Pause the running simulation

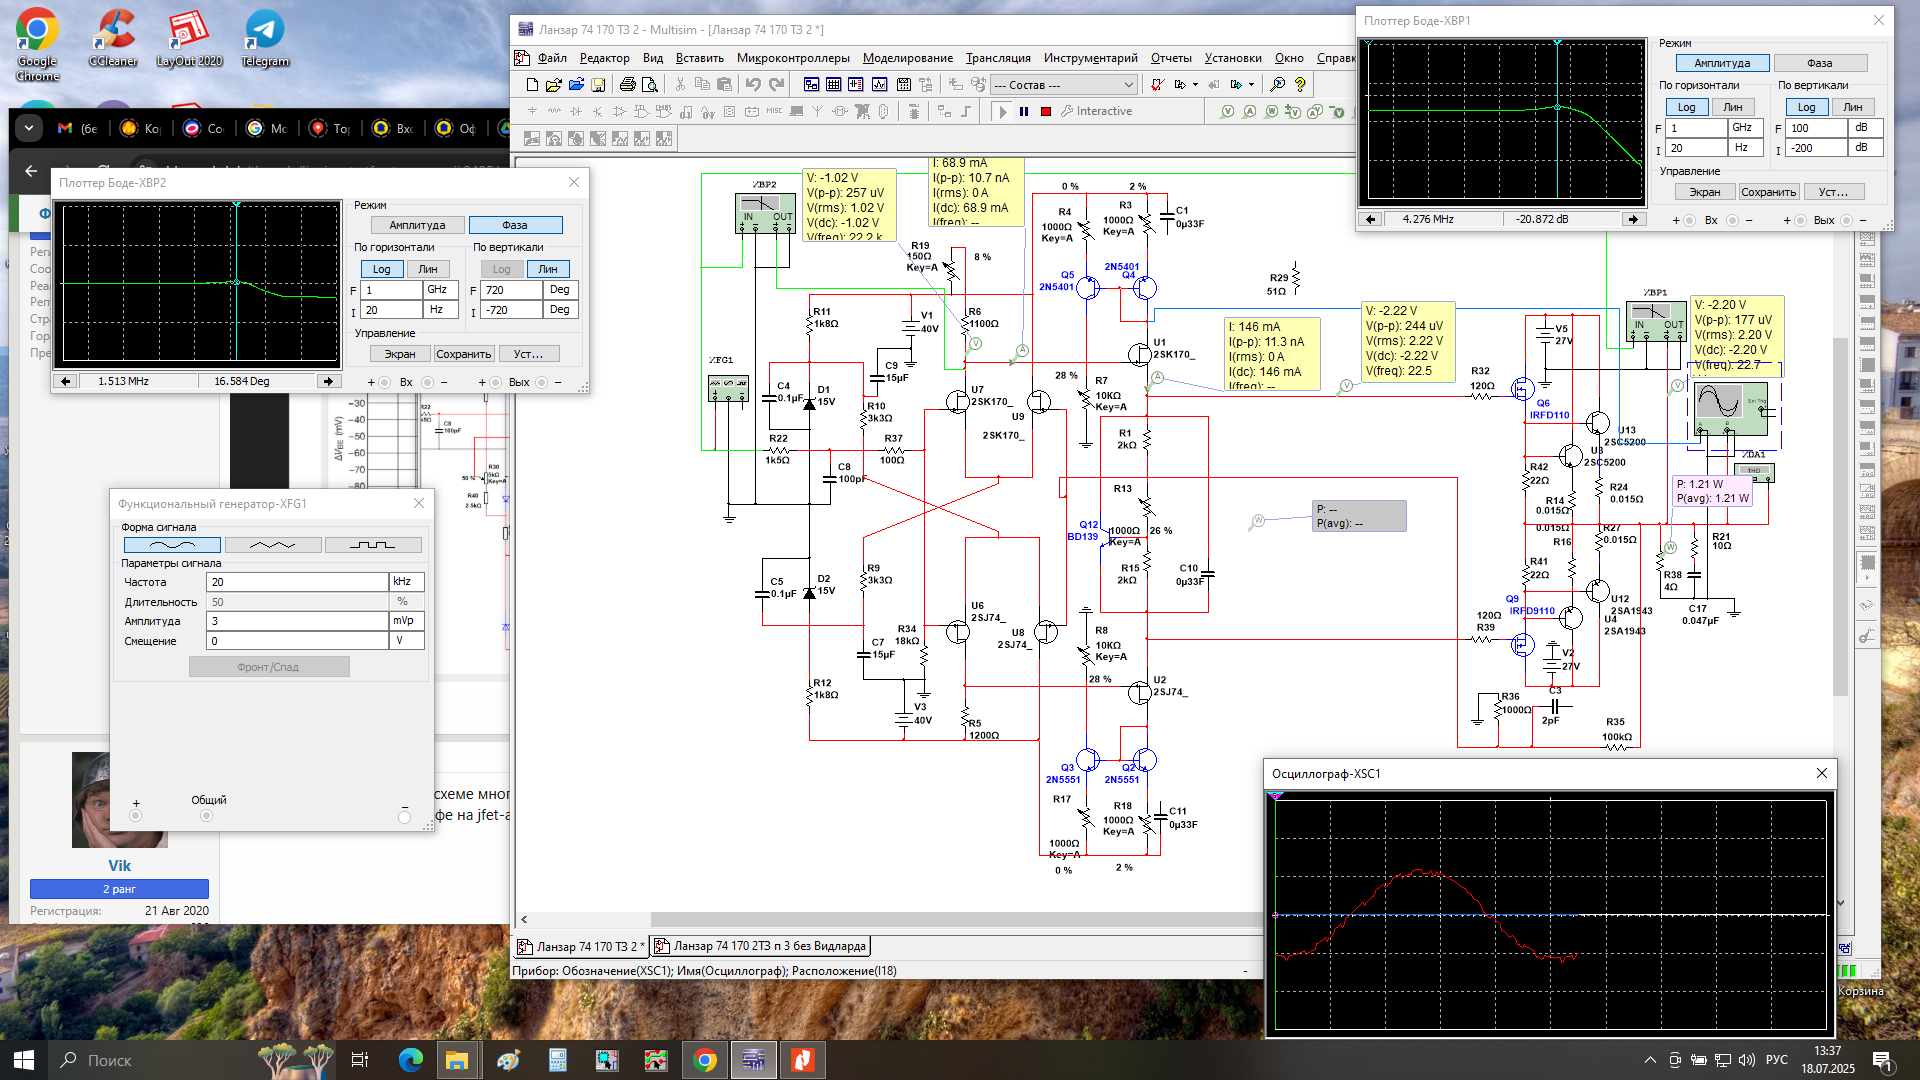[1024, 111]
